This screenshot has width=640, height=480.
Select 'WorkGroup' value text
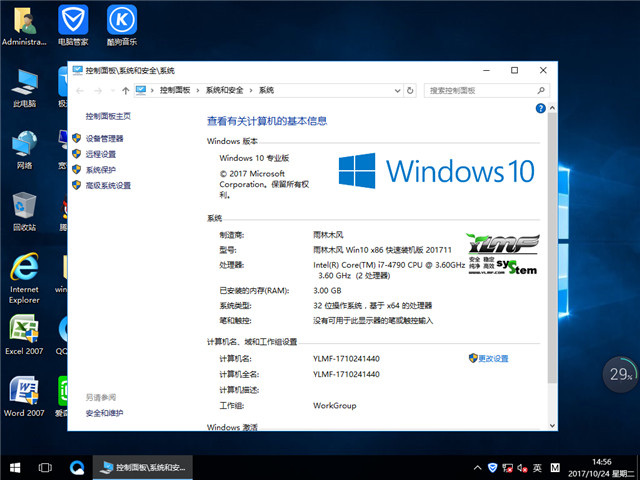334,406
